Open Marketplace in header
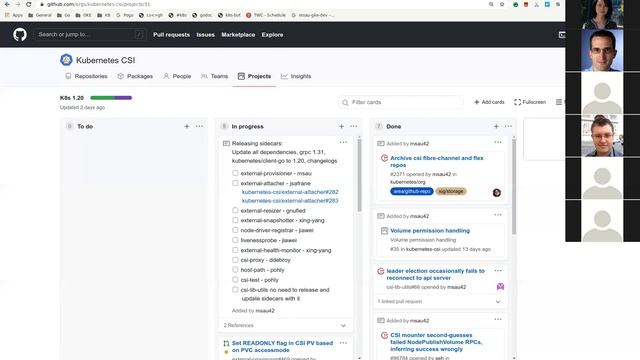Image resolution: width=640 pixels, height=360 pixels. pos(238,35)
